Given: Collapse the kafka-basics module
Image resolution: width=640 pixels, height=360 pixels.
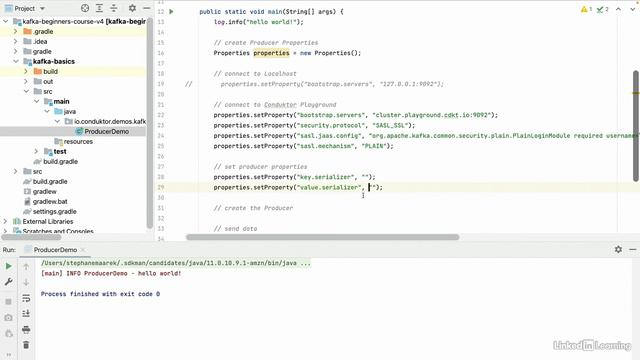Looking at the screenshot, I should (16, 61).
